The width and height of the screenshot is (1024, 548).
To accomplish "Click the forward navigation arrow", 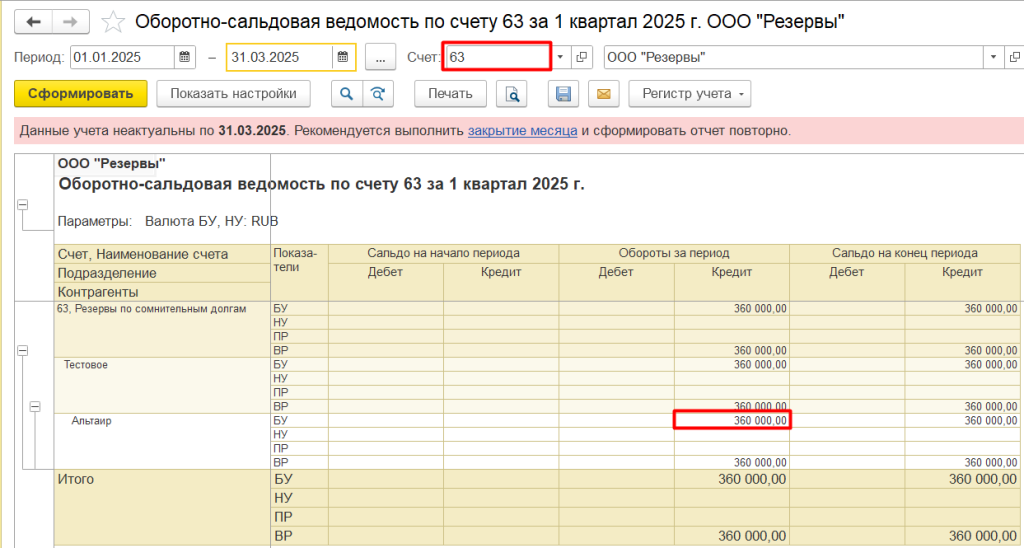I will [x=70, y=22].
